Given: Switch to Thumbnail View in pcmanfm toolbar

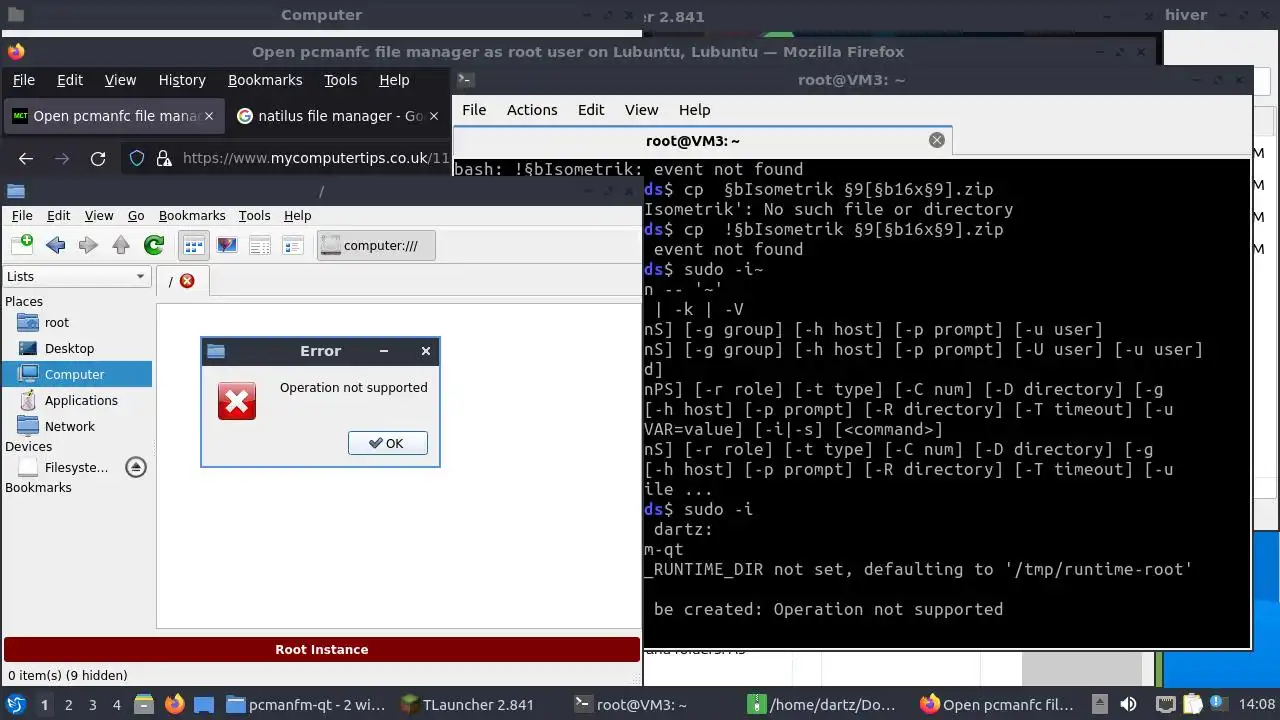Looking at the screenshot, I should tap(227, 245).
